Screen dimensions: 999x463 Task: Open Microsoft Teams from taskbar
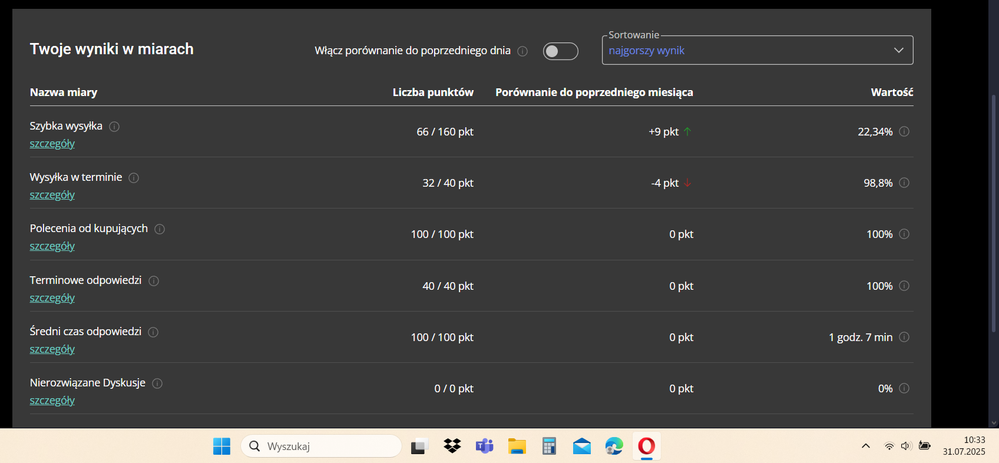(x=484, y=446)
